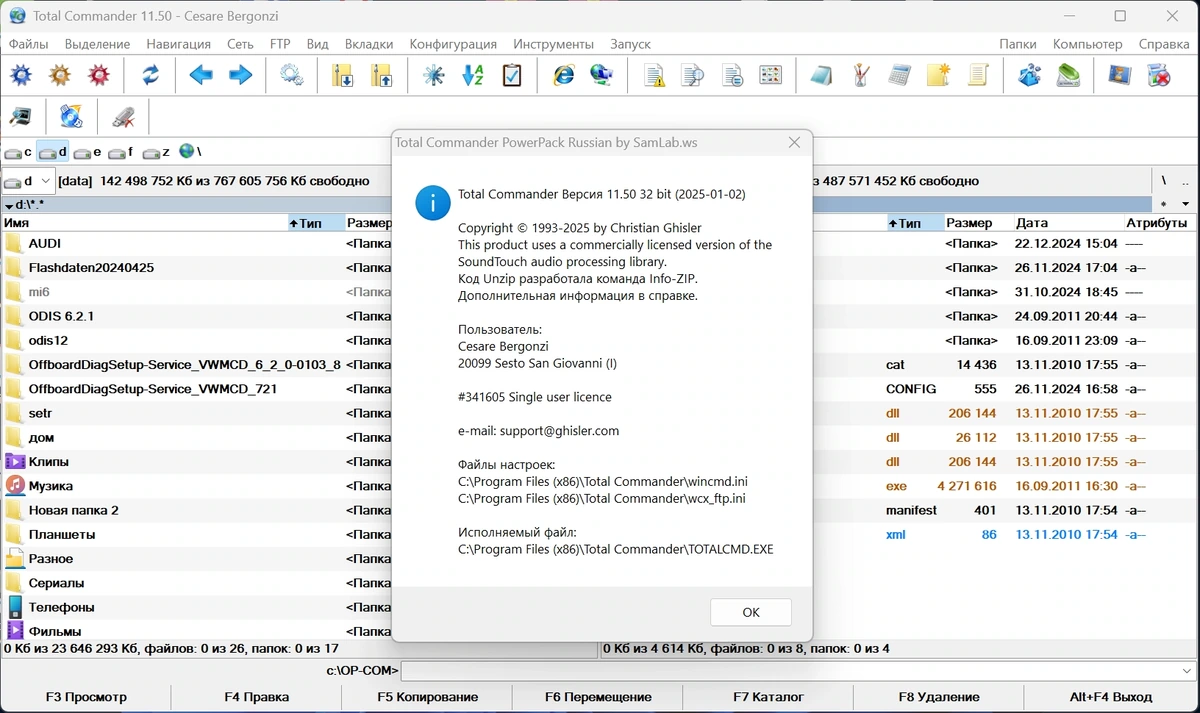Close the about dialog with X

click(x=794, y=143)
